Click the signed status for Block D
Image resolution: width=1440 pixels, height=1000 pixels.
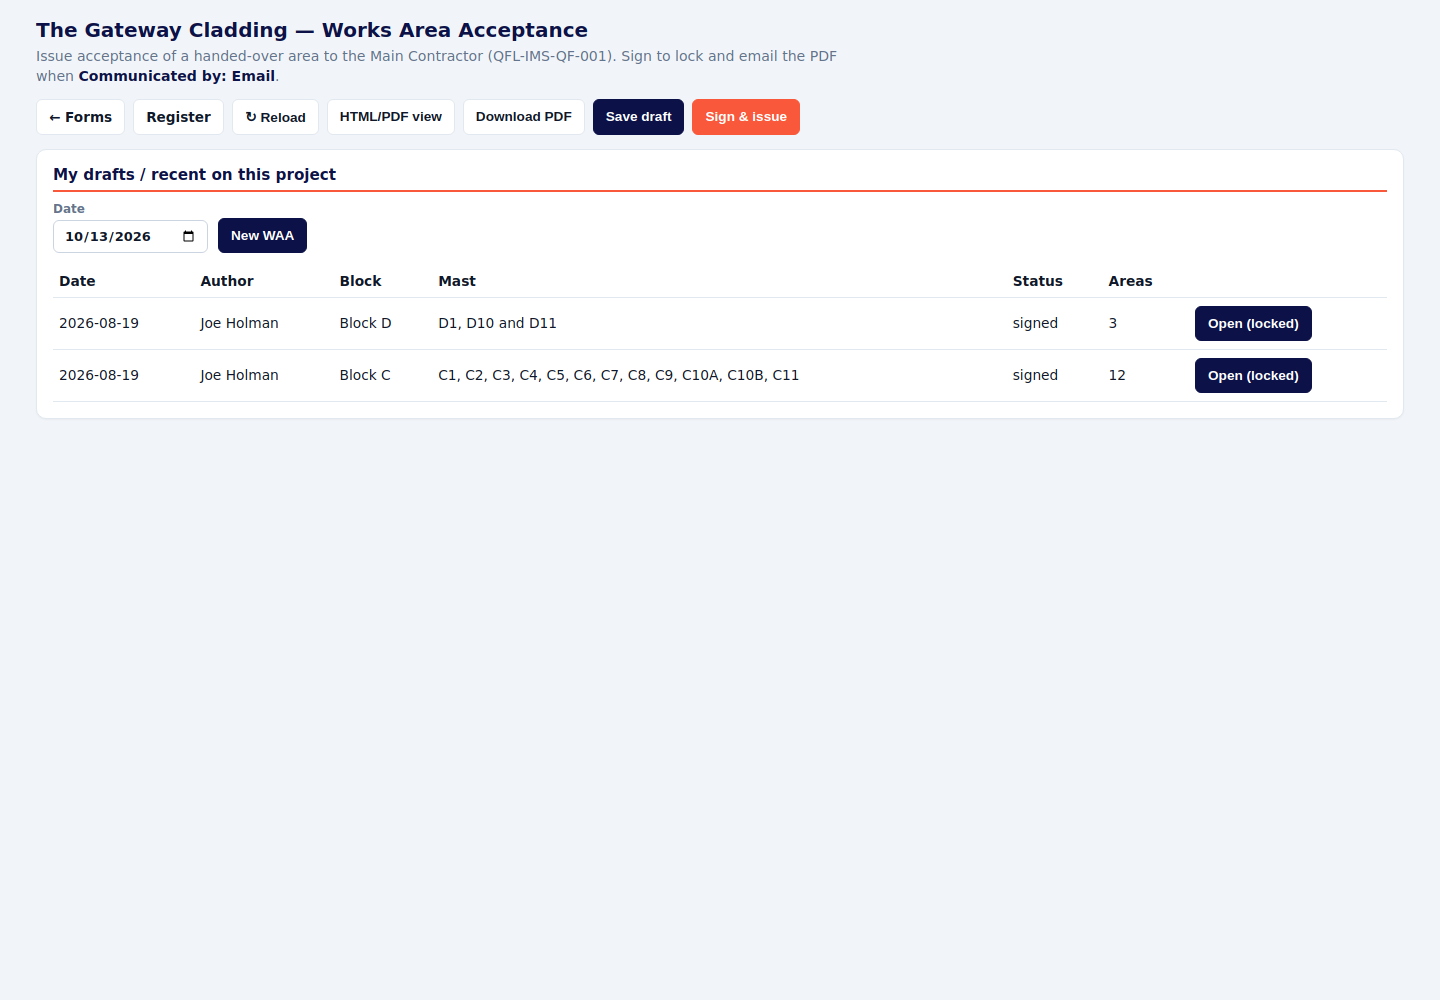coord(1035,323)
